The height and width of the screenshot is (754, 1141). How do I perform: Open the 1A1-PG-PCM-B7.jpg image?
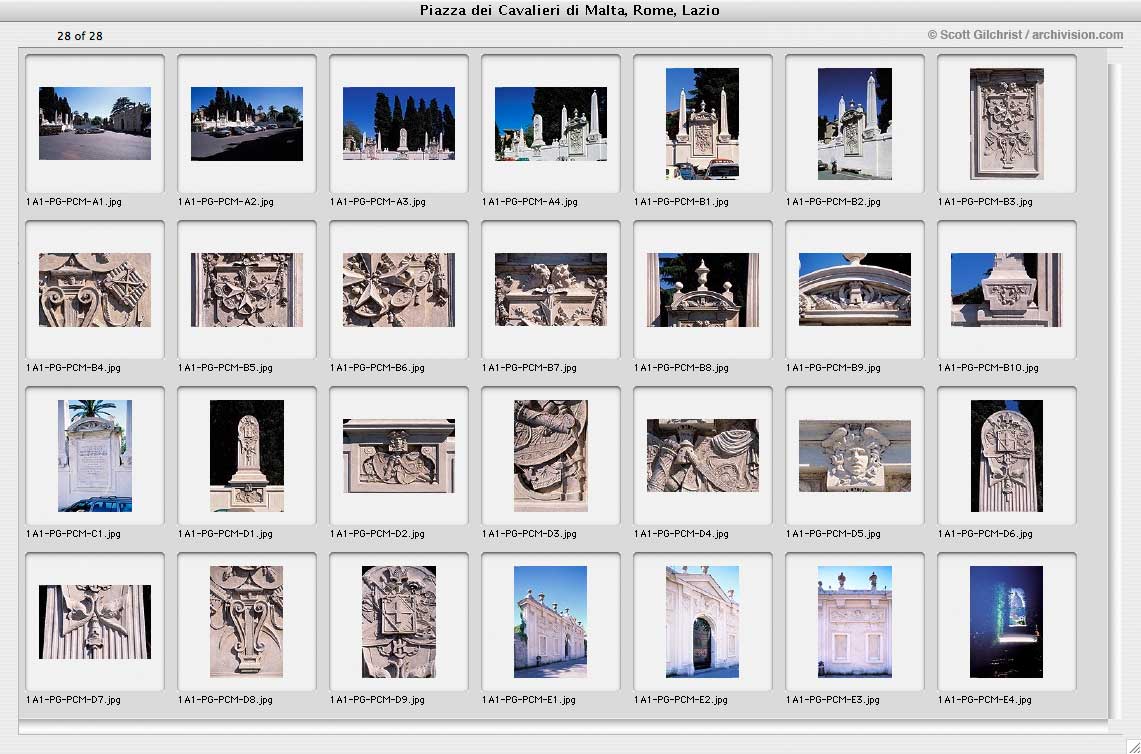(x=551, y=290)
